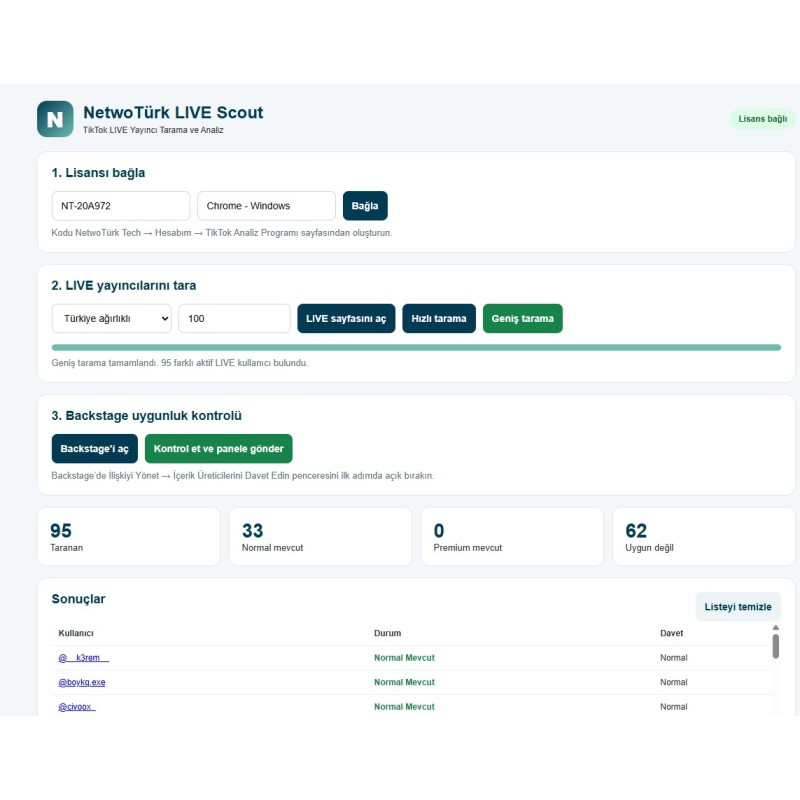Start Geniş tarama scan
The image size is (800, 800).
[522, 318]
